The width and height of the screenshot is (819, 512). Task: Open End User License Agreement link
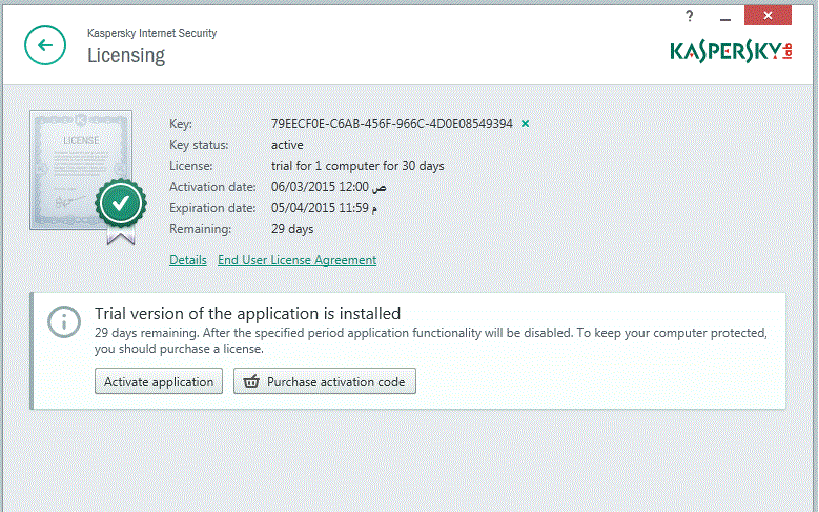pos(297,260)
